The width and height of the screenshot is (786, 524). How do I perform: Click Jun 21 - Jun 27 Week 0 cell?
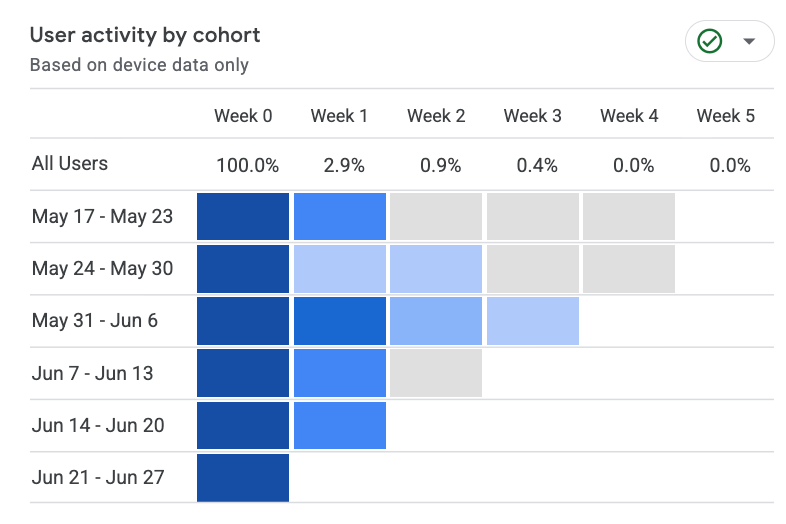(243, 478)
